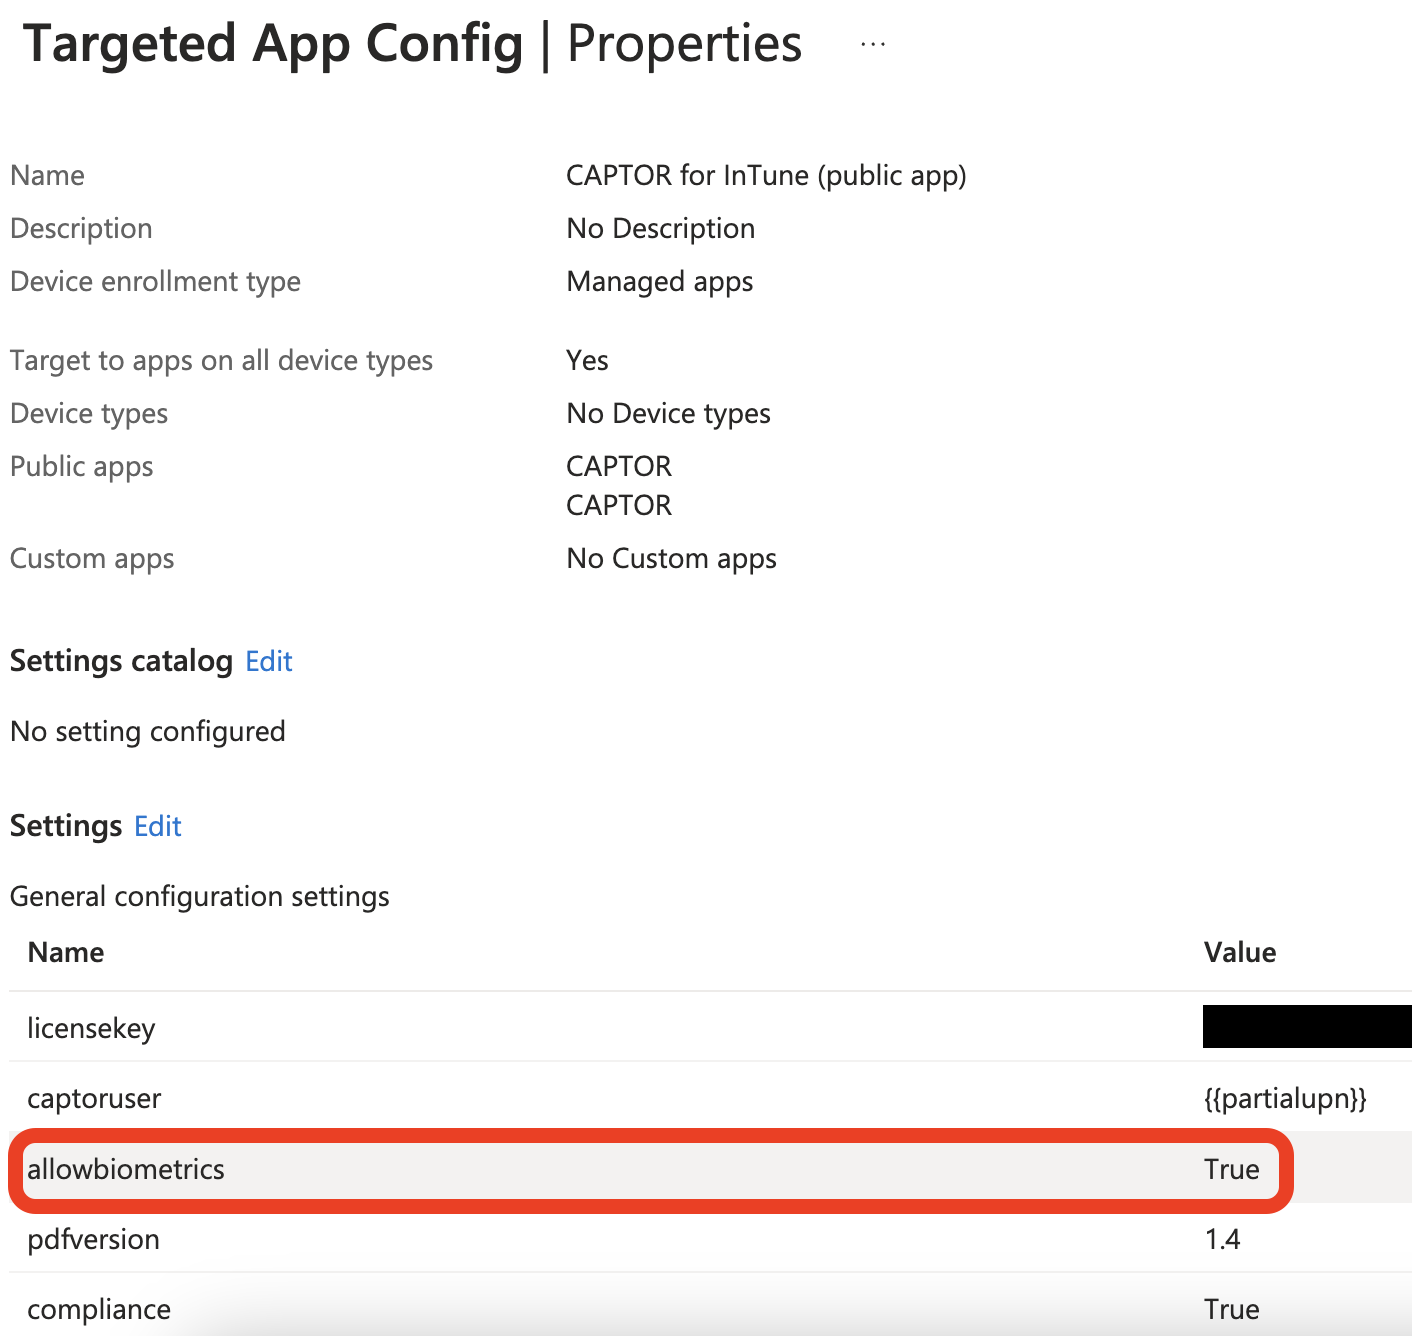Click the Name column header
1412x1336 pixels.
pos(65,952)
